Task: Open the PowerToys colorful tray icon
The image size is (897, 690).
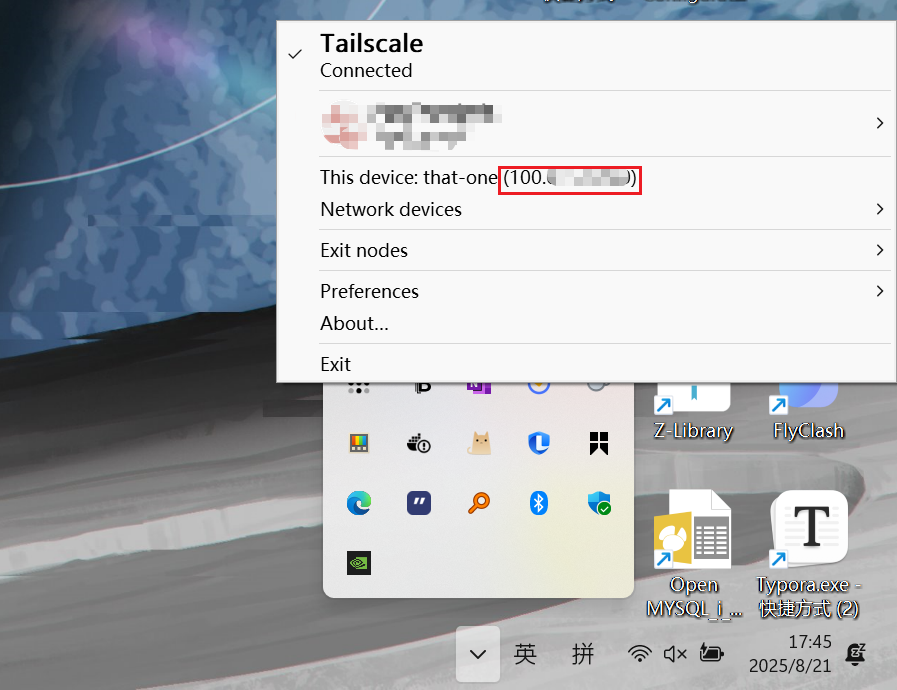Action: (x=359, y=443)
